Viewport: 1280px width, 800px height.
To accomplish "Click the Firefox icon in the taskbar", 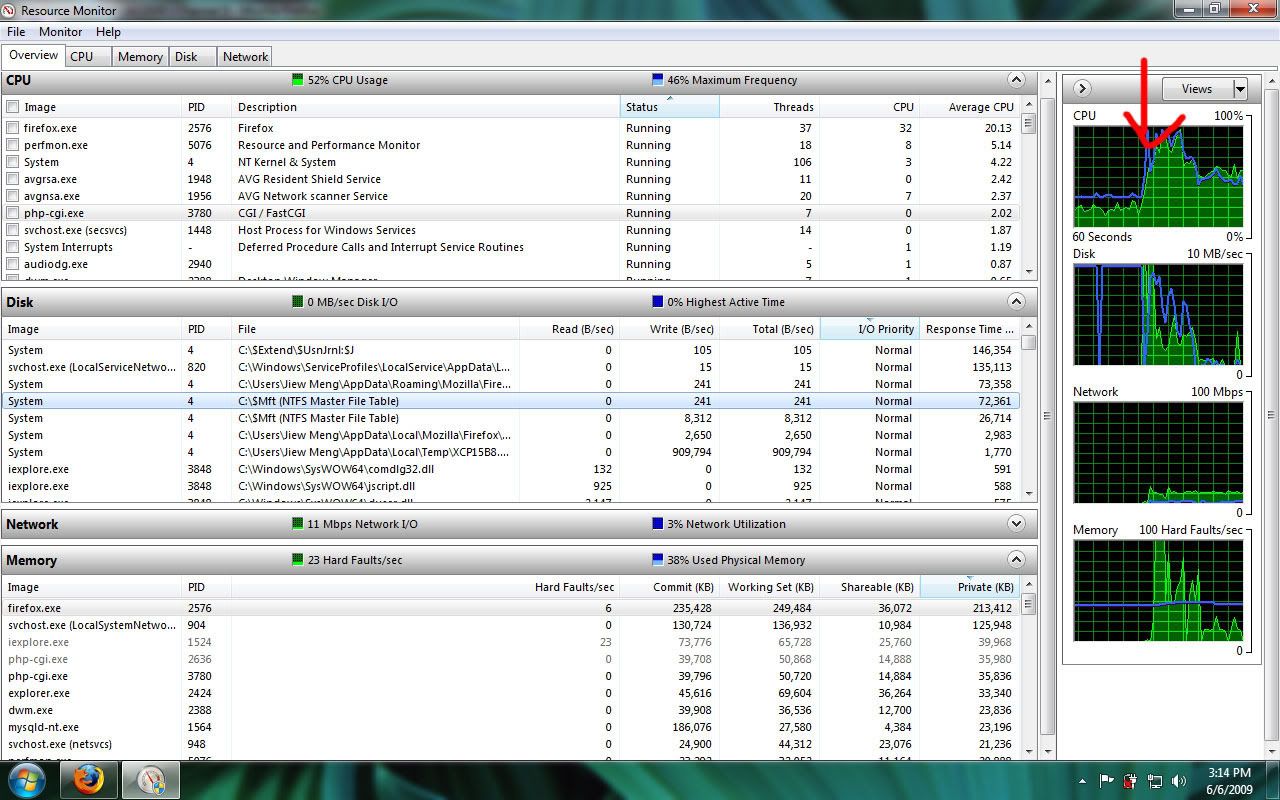I will [89, 779].
